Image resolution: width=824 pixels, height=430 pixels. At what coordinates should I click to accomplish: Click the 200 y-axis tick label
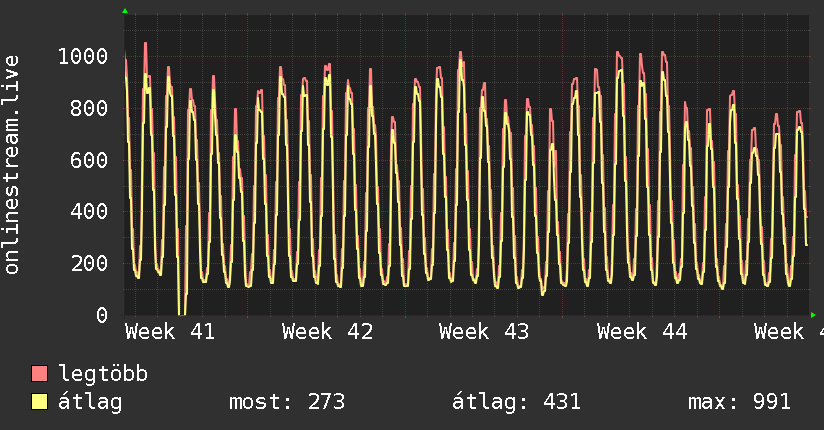tap(89, 263)
